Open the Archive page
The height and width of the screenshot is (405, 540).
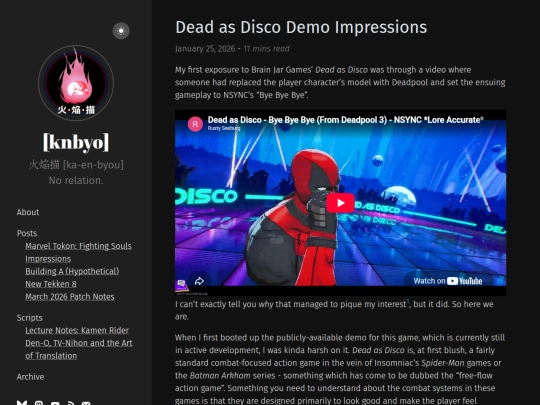coord(30,377)
